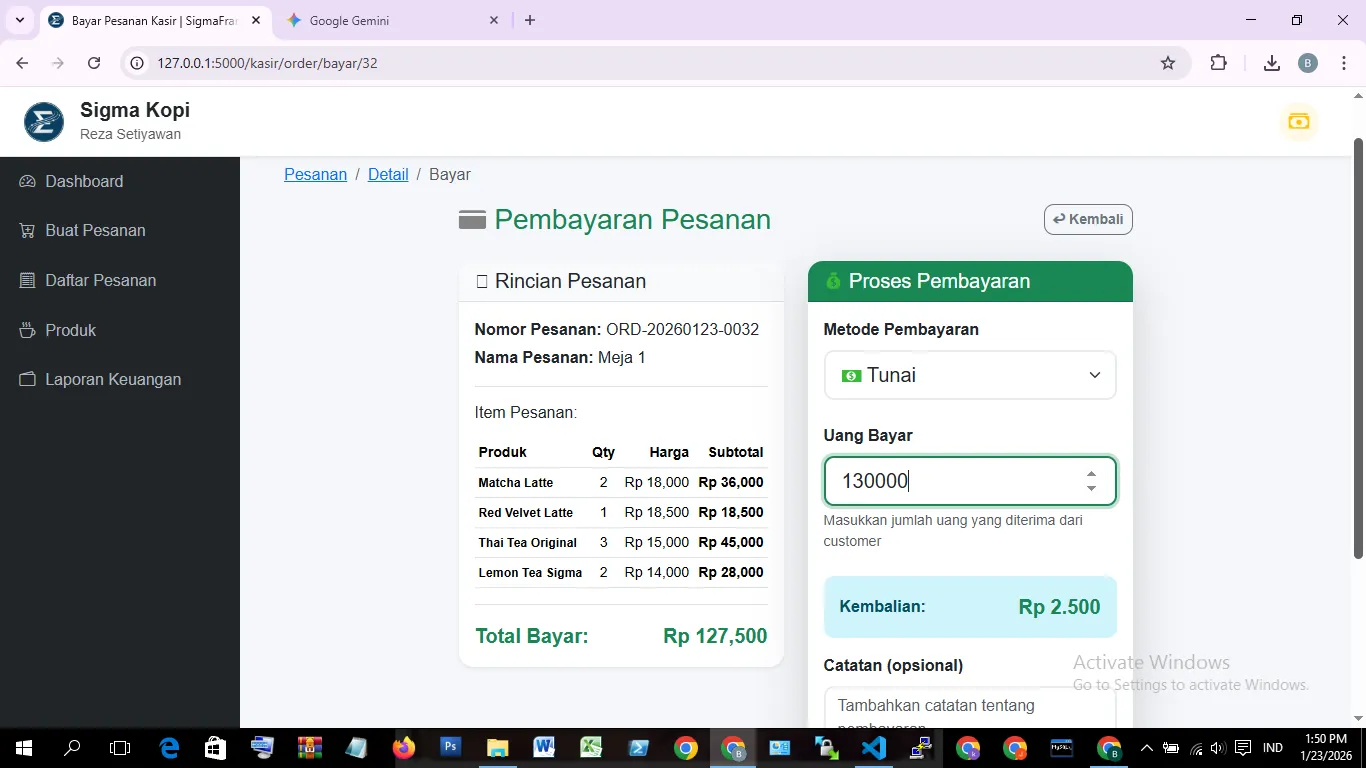The image size is (1366, 768).
Task: Open the Chrome three-dot menu
Action: coord(1344,63)
